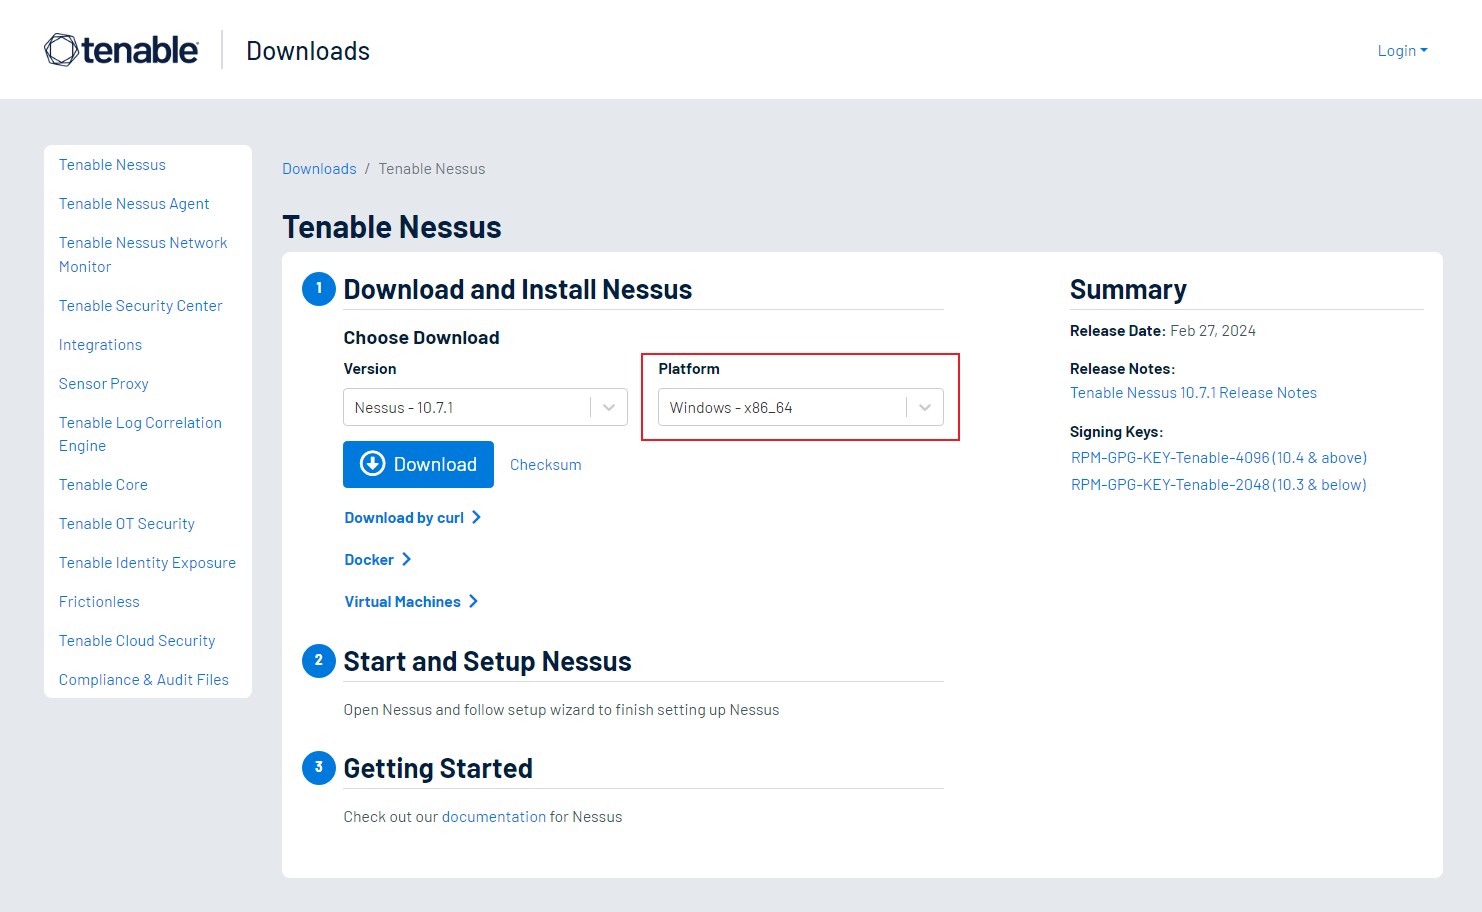1482x912 pixels.
Task: Open Tenable Identity Exposure page
Action: pyautogui.click(x=147, y=563)
